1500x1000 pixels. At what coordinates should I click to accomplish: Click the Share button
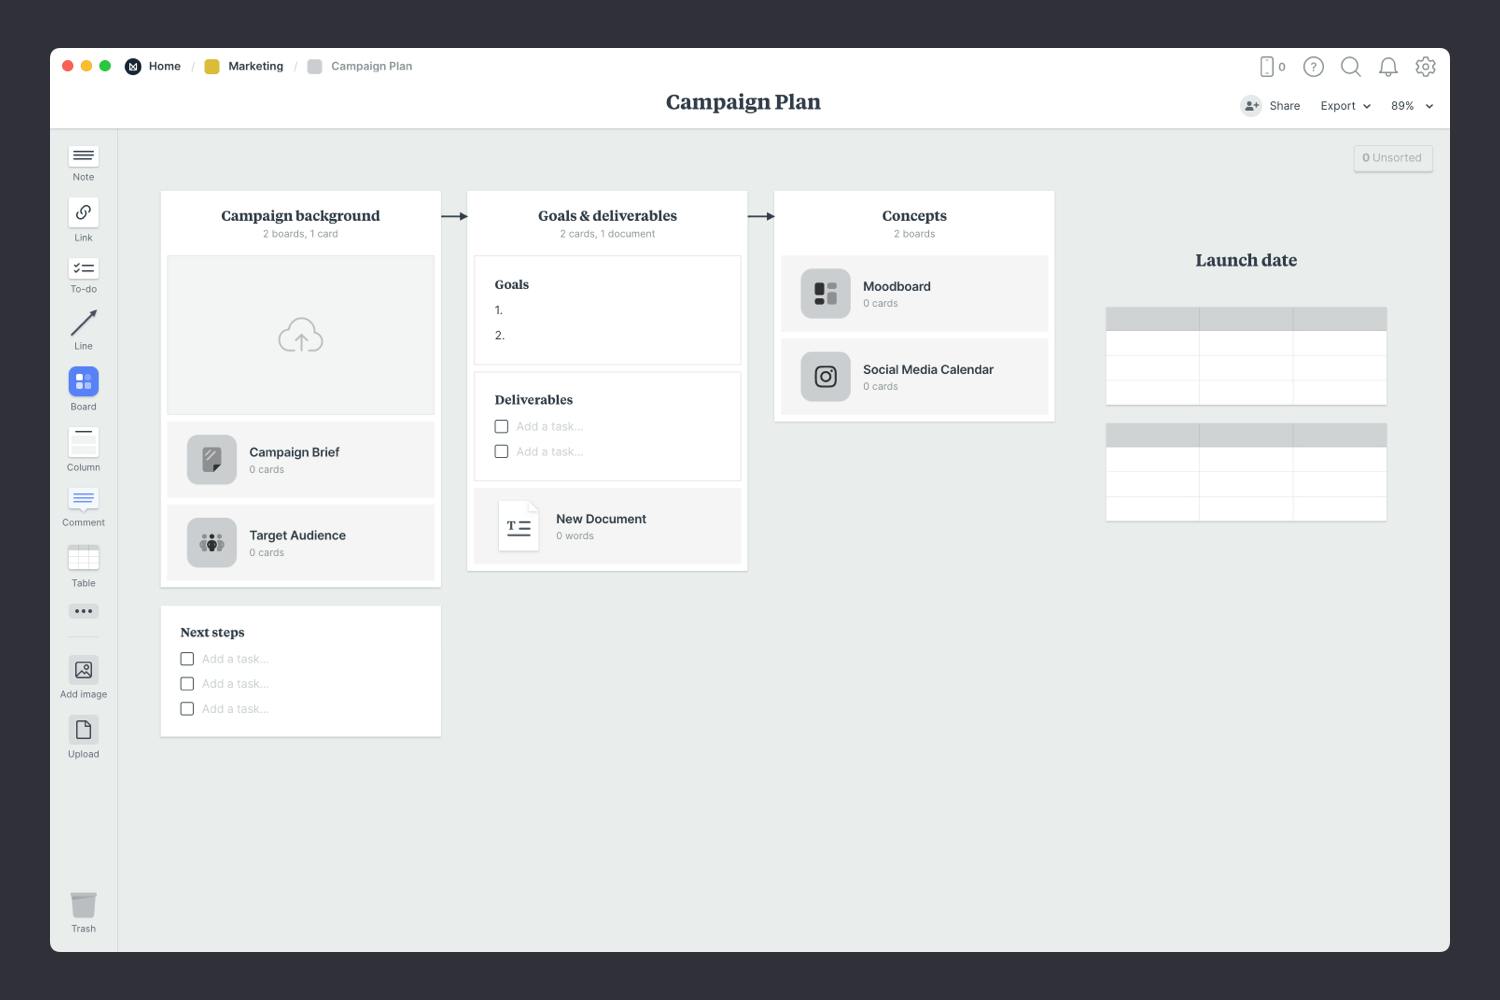pos(1271,106)
